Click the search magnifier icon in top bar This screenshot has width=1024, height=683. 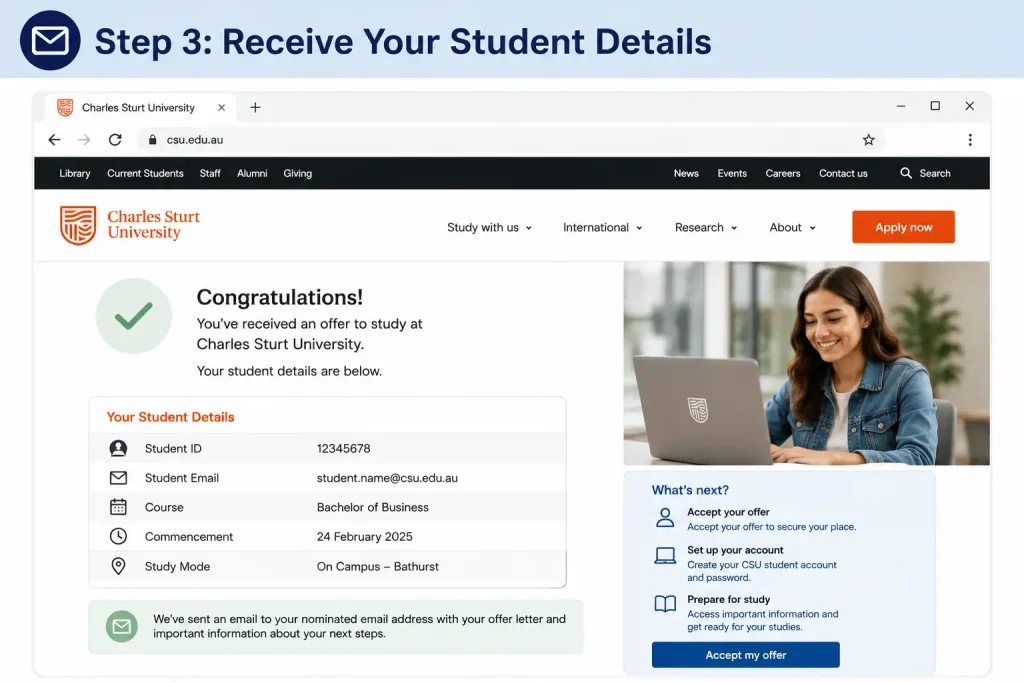[906, 173]
